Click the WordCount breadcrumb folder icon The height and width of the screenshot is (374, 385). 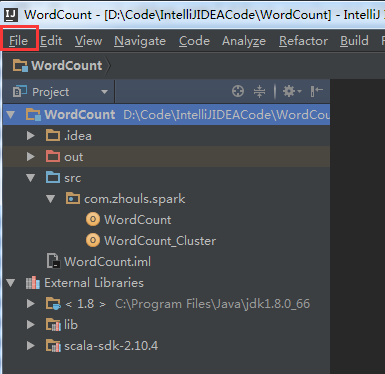click(20, 65)
